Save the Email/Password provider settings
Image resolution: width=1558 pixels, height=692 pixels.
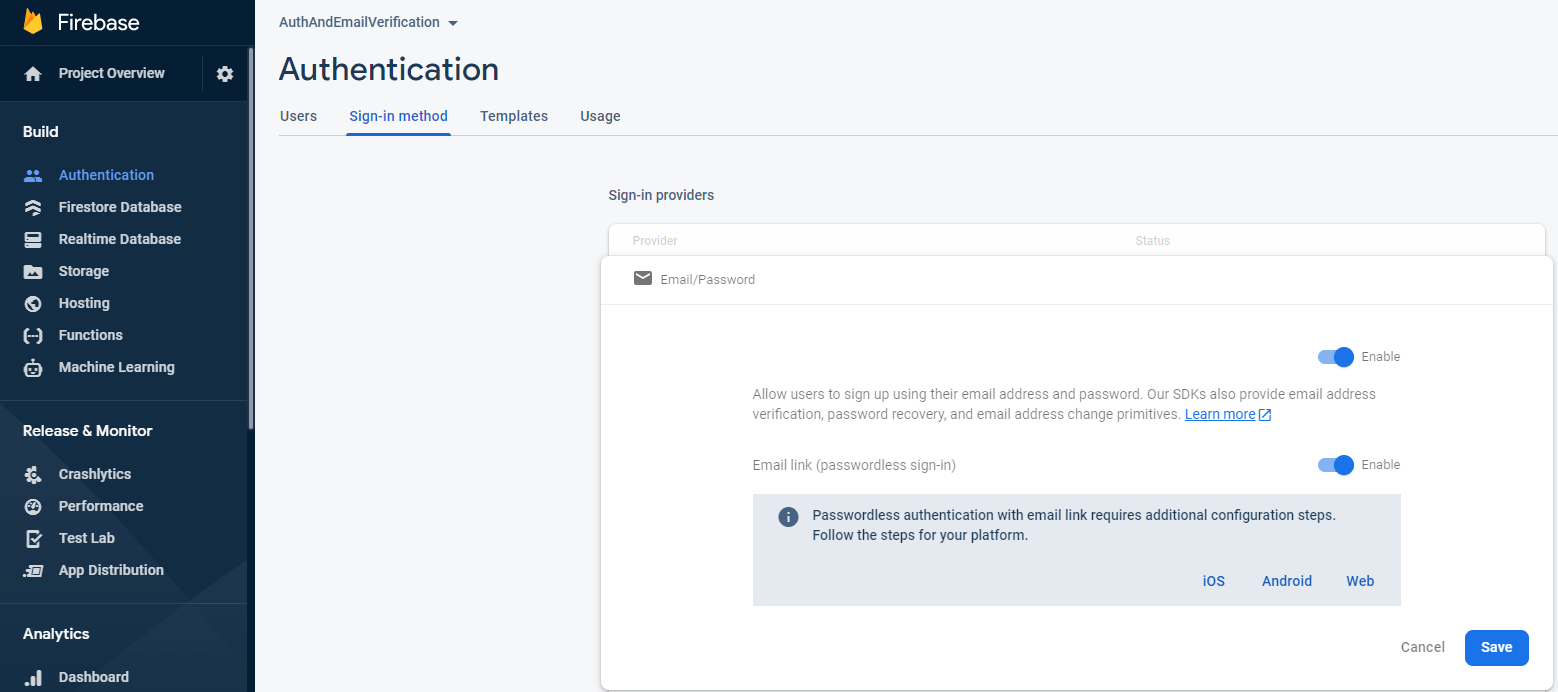1496,647
